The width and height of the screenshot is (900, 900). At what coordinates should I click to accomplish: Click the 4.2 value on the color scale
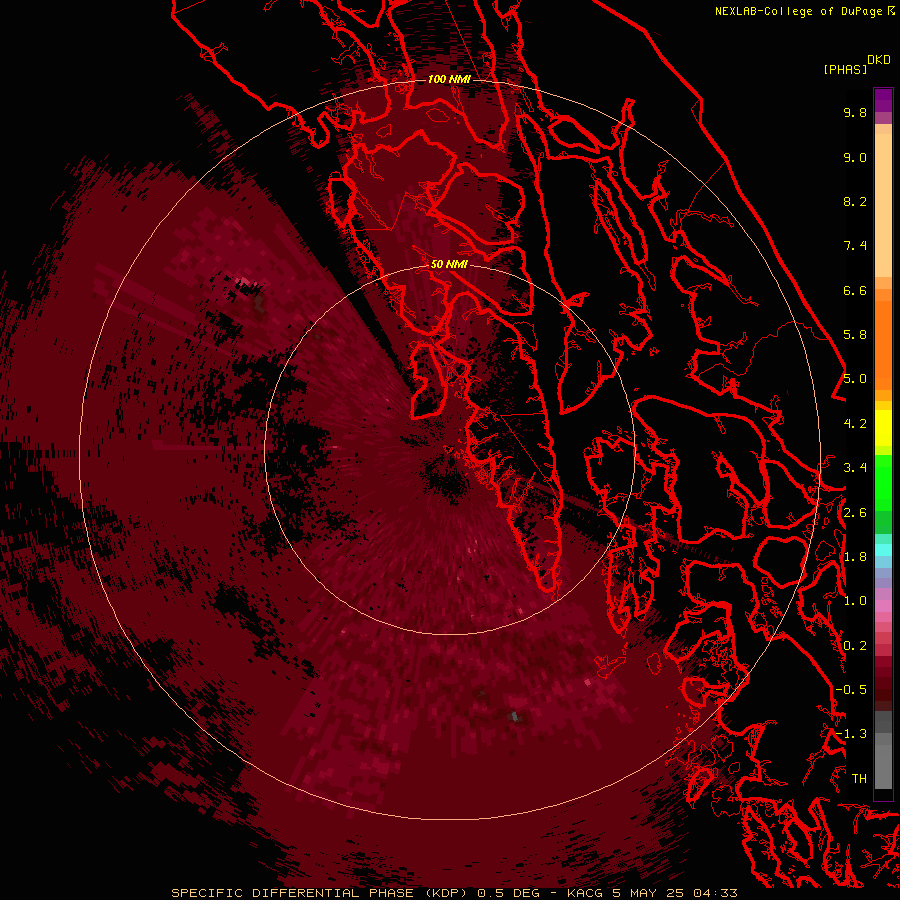[855, 424]
